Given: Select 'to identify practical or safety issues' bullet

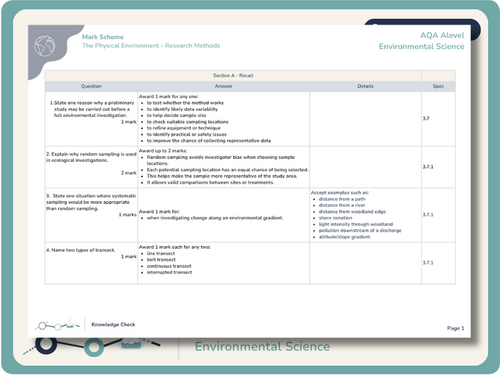Looking at the screenshot, I should tap(187, 134).
